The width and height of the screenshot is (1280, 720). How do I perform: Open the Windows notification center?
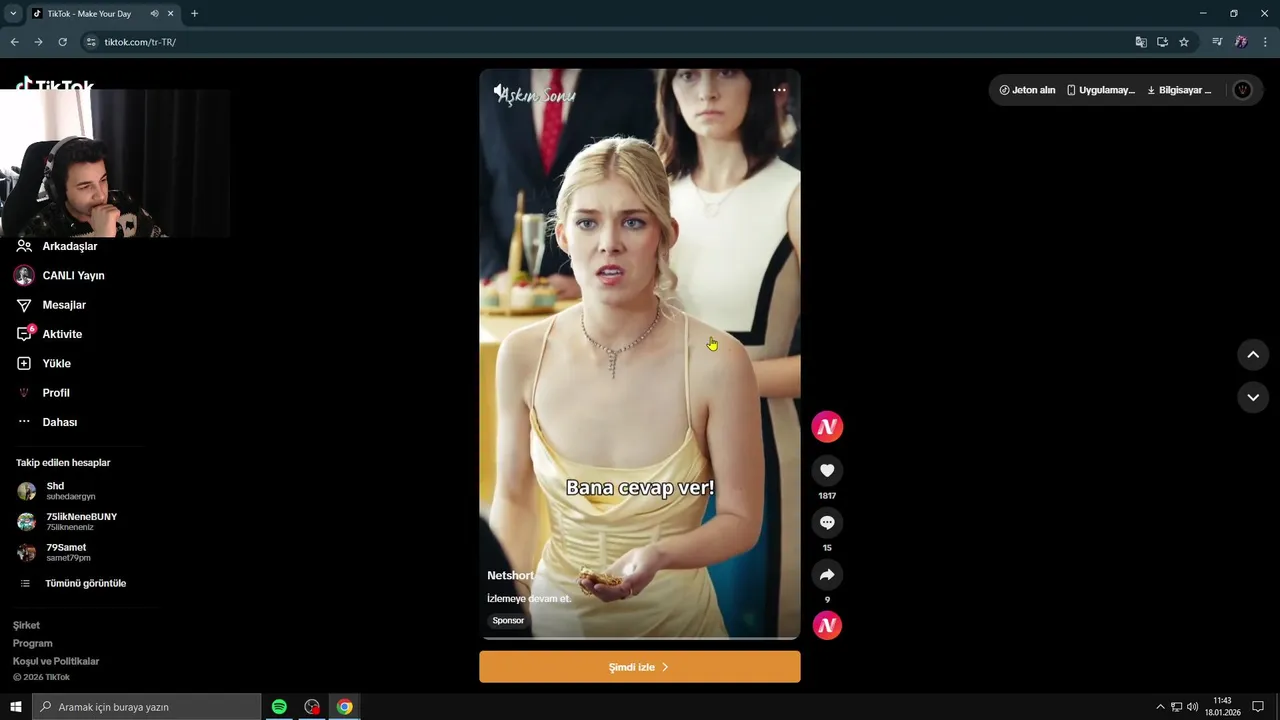1258,707
